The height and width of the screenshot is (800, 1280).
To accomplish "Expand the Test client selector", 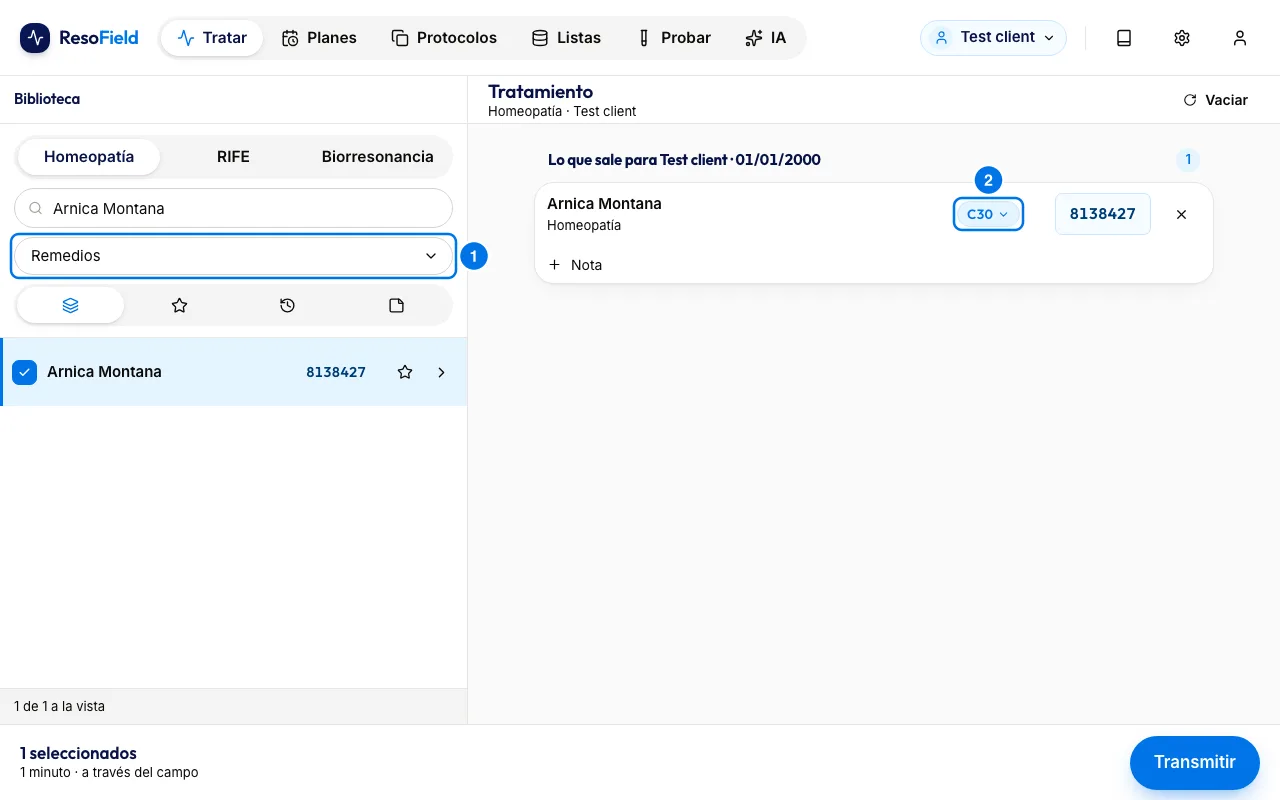I will [993, 38].
